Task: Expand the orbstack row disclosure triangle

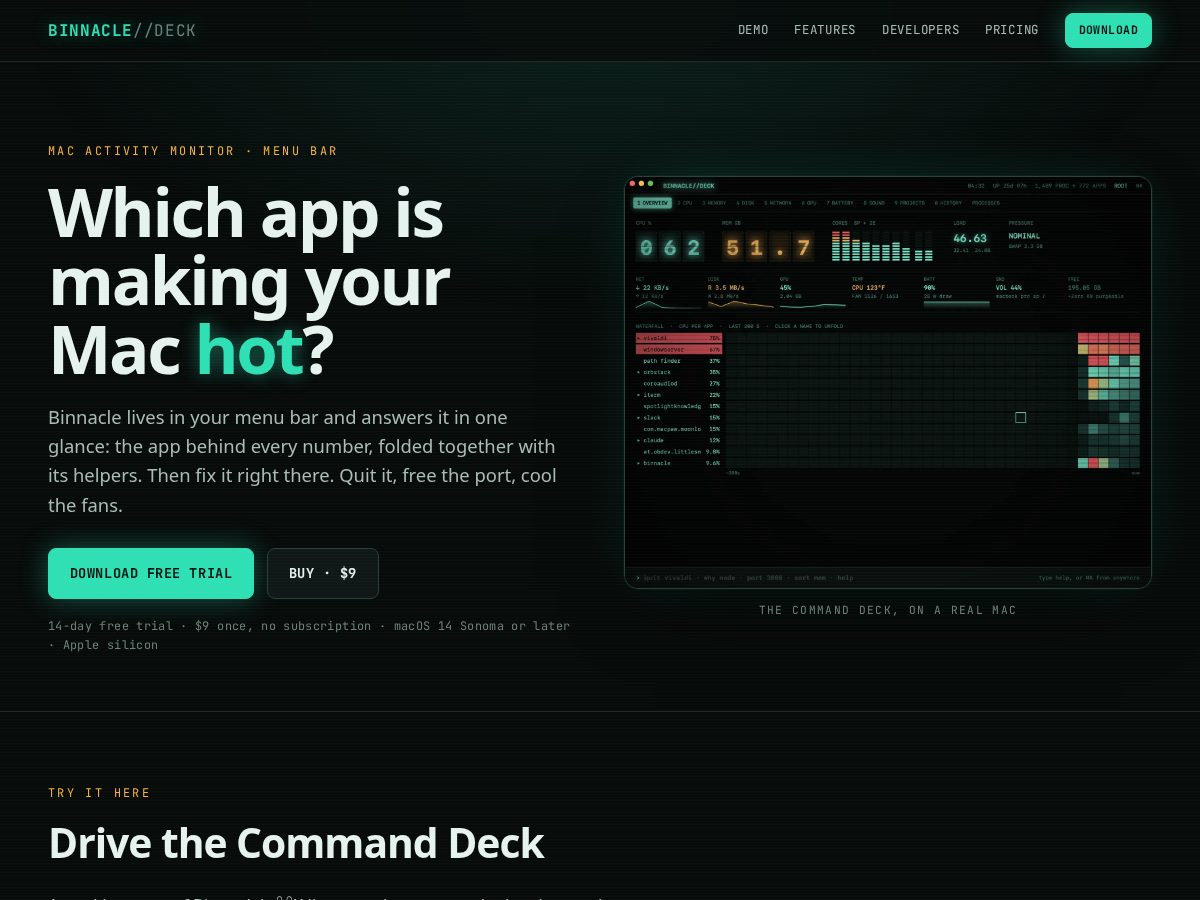Action: click(x=639, y=372)
